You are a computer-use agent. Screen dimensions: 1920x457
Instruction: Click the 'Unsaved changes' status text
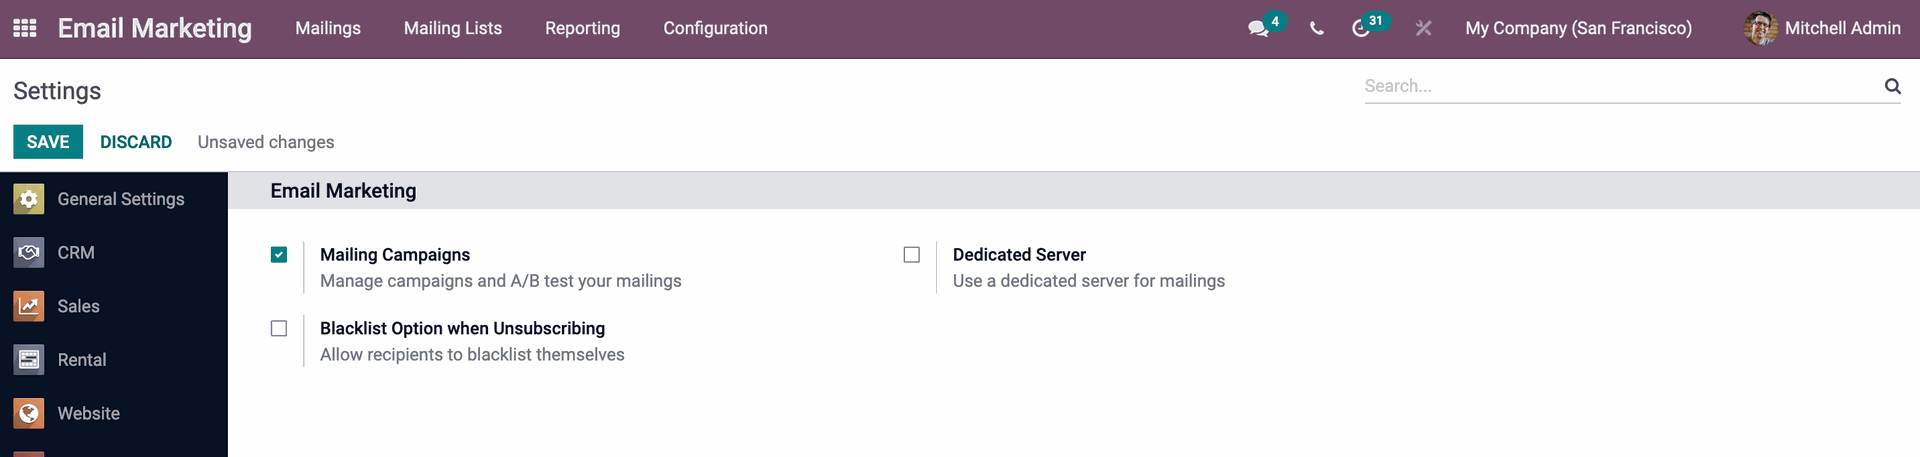(x=266, y=142)
